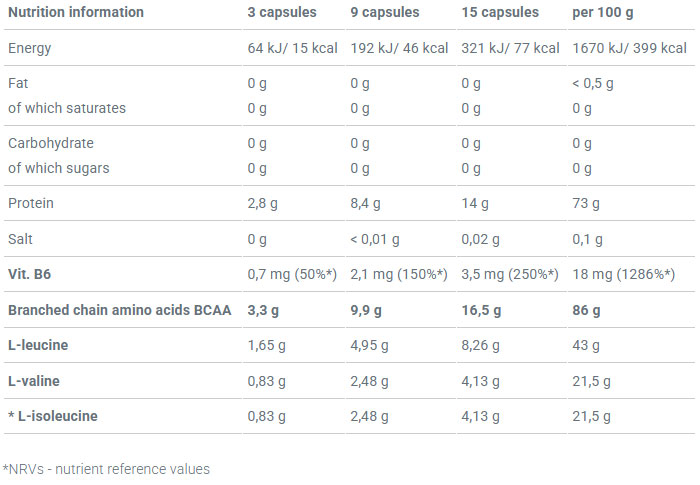The height and width of the screenshot is (485, 700).
Task: Click the "< 0,5 g" fat value
Action: click(593, 83)
